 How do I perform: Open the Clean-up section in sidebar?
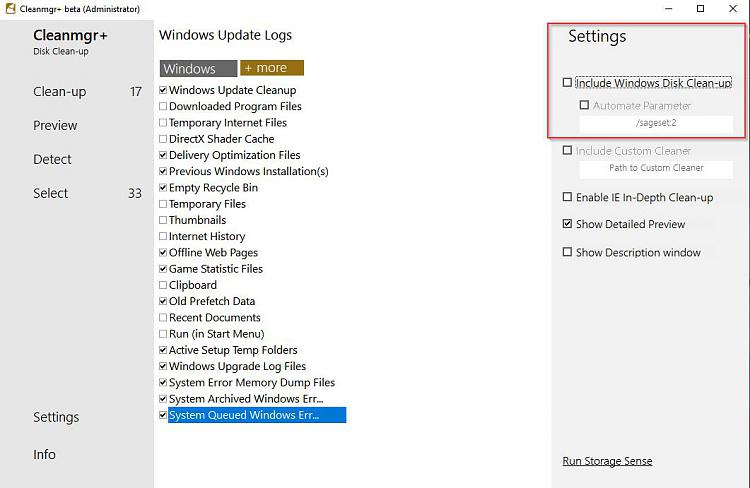tap(60, 91)
